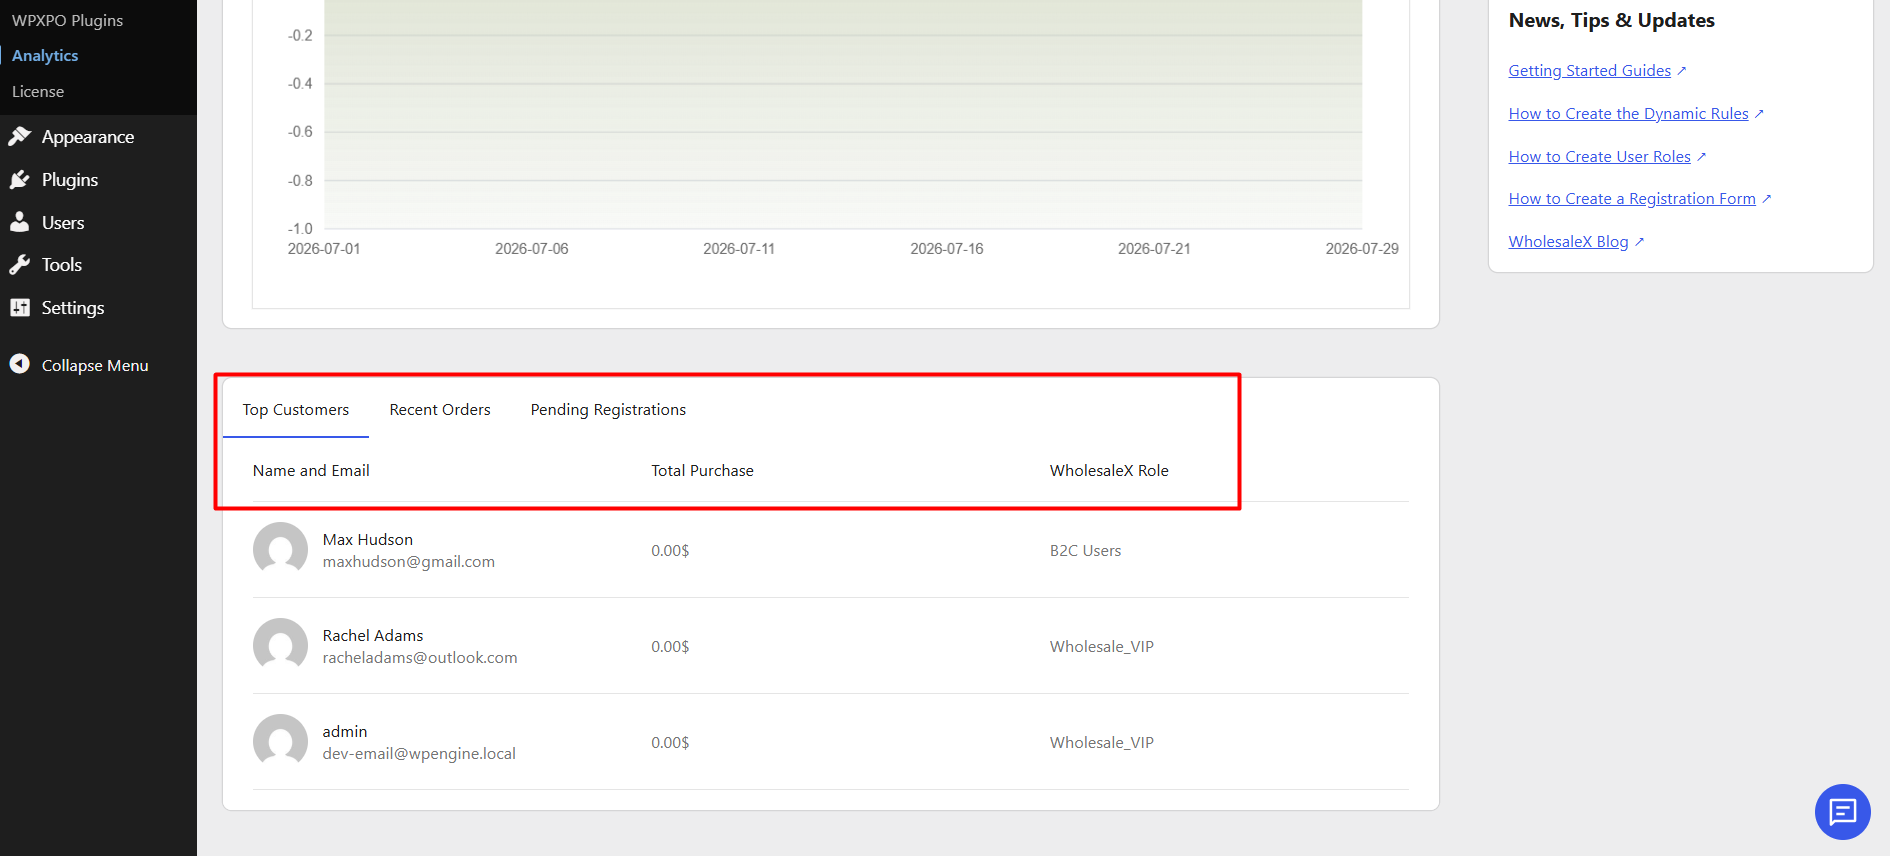This screenshot has height=856, width=1890.
Task: Click the admin customer name
Action: 345,731
